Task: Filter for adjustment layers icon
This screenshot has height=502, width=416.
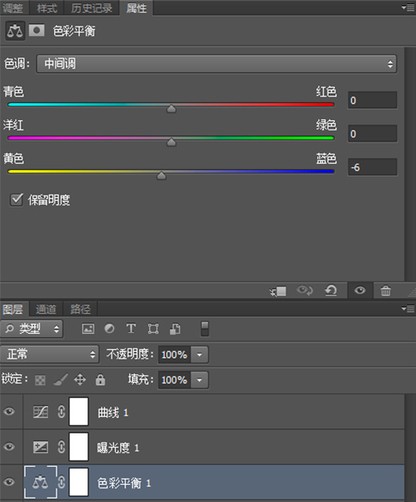Action: (109, 329)
